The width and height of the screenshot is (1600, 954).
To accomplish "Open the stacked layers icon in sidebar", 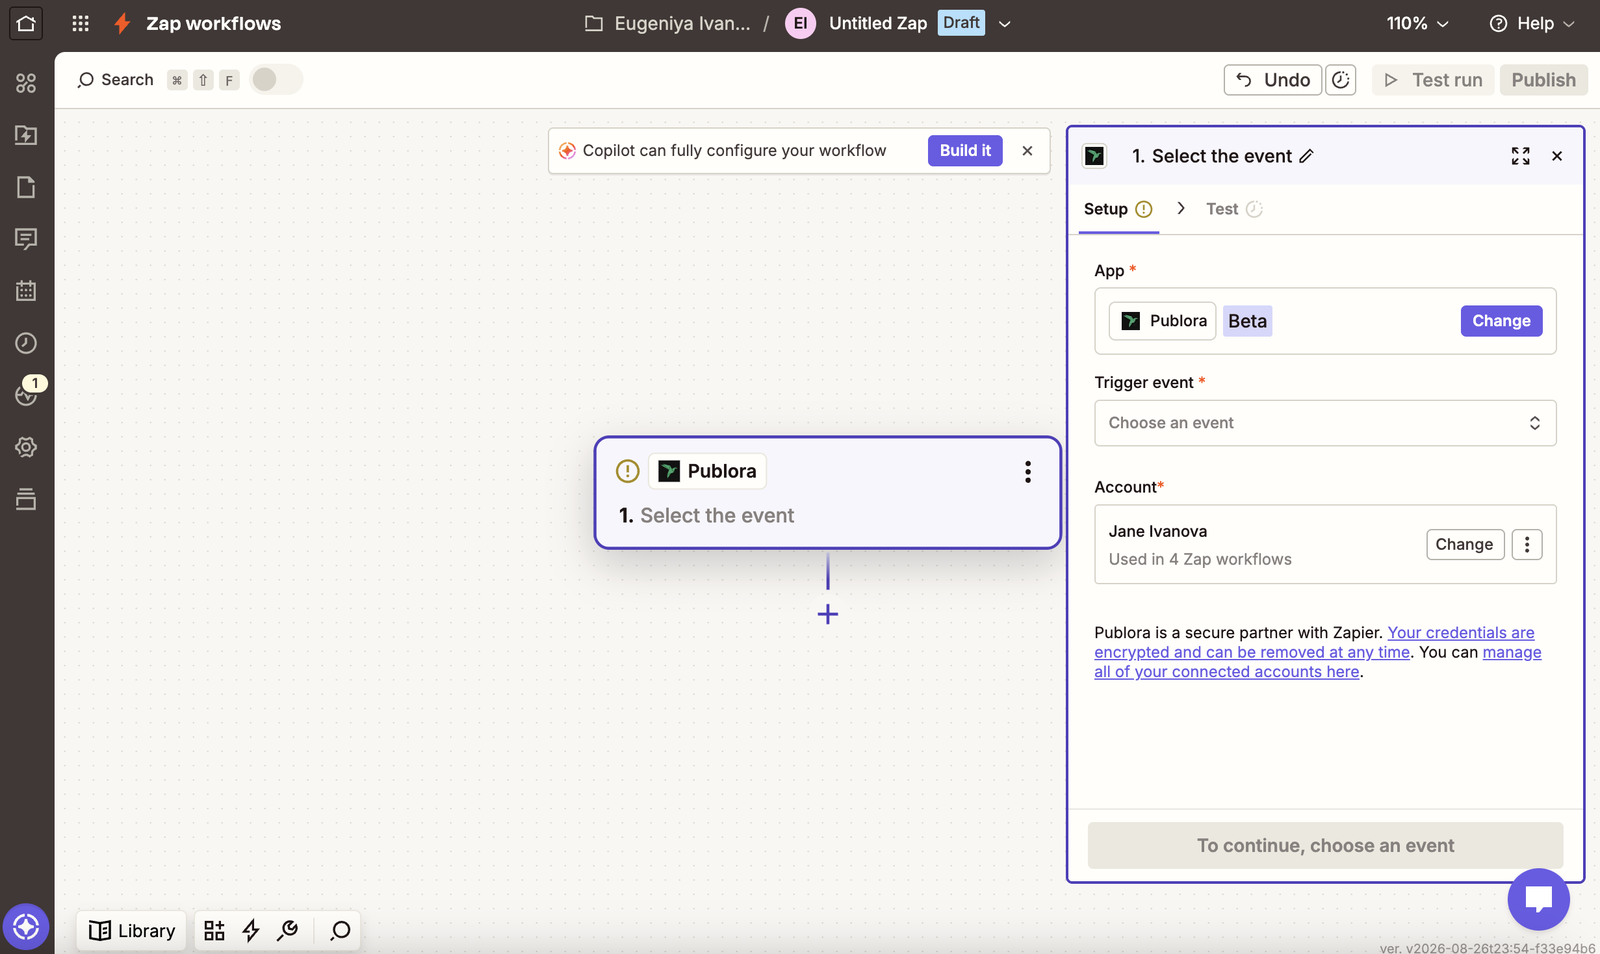I will pyautogui.click(x=26, y=499).
